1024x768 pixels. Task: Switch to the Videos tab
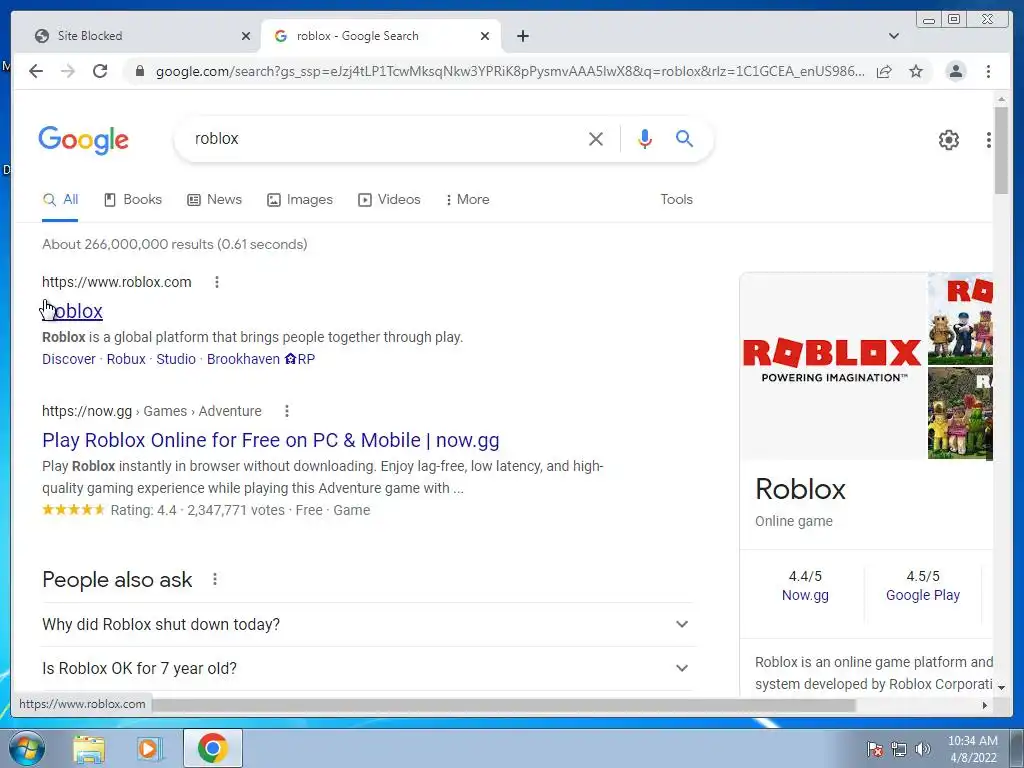pos(389,200)
